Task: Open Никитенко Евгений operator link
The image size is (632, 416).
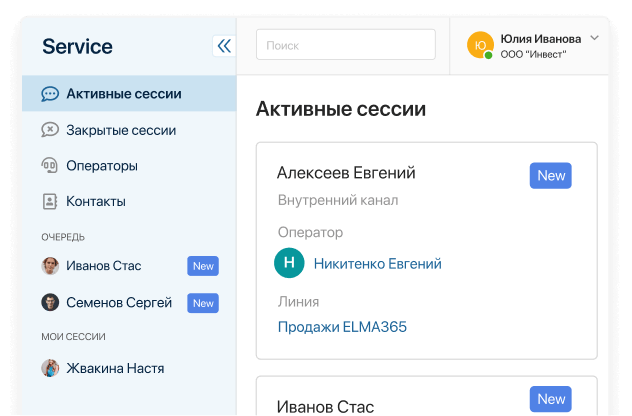Action: (x=377, y=264)
